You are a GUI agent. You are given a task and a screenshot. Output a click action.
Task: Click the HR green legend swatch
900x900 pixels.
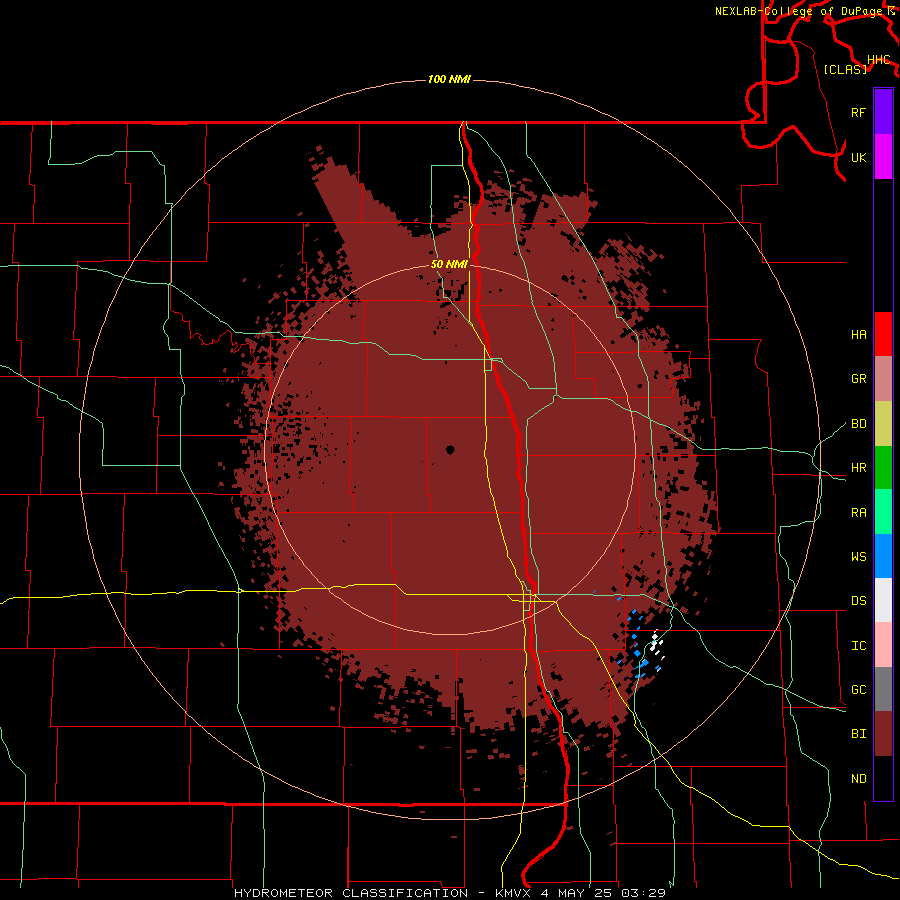click(883, 467)
